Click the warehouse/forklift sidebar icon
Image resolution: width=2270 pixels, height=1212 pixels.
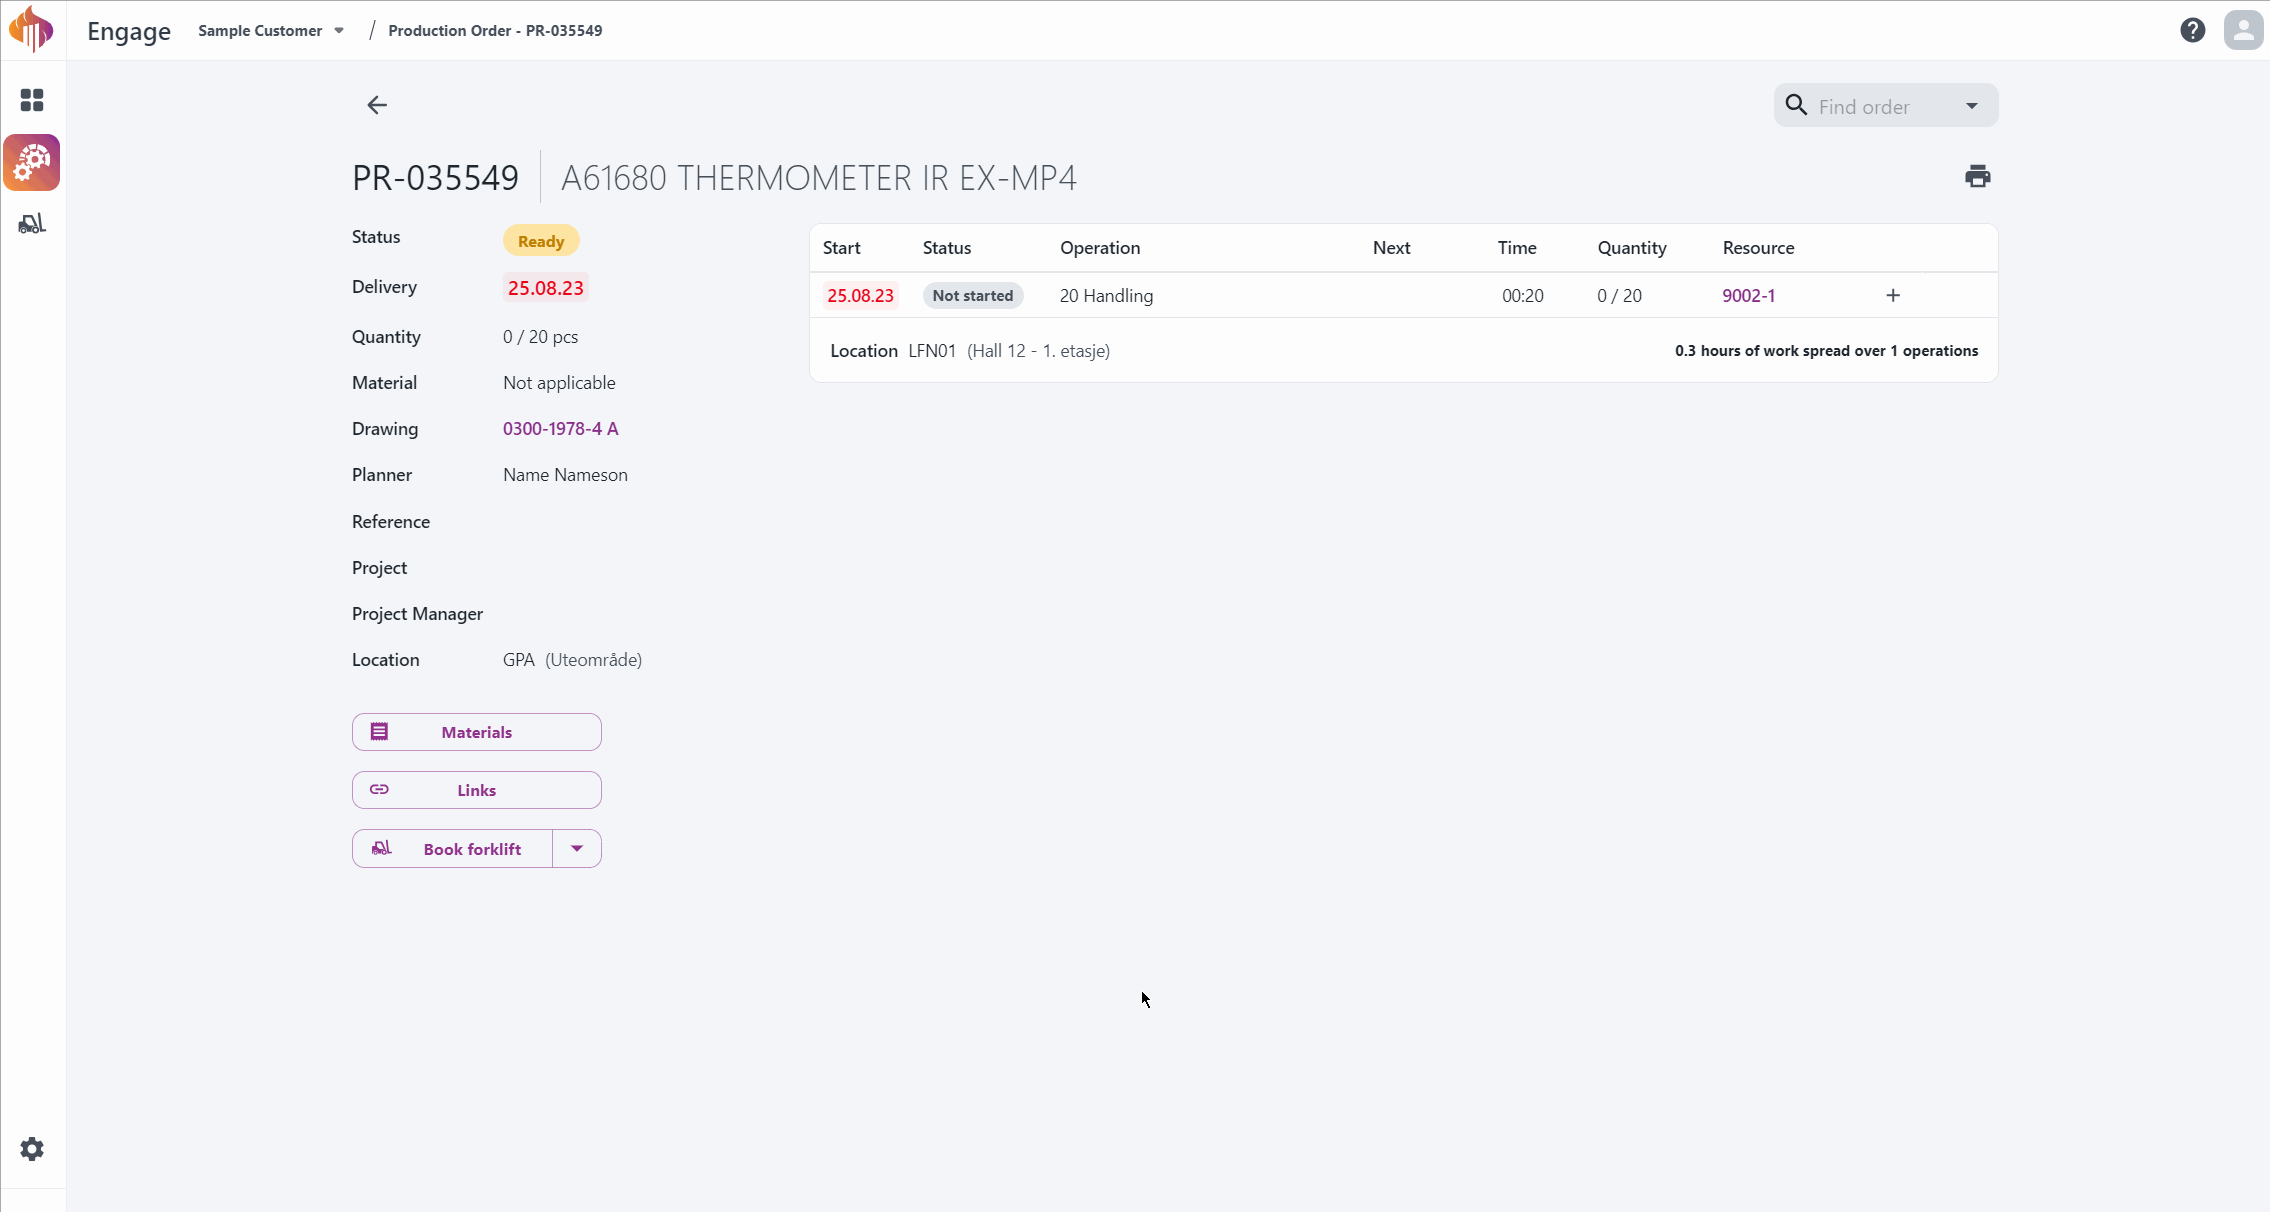coord(32,224)
